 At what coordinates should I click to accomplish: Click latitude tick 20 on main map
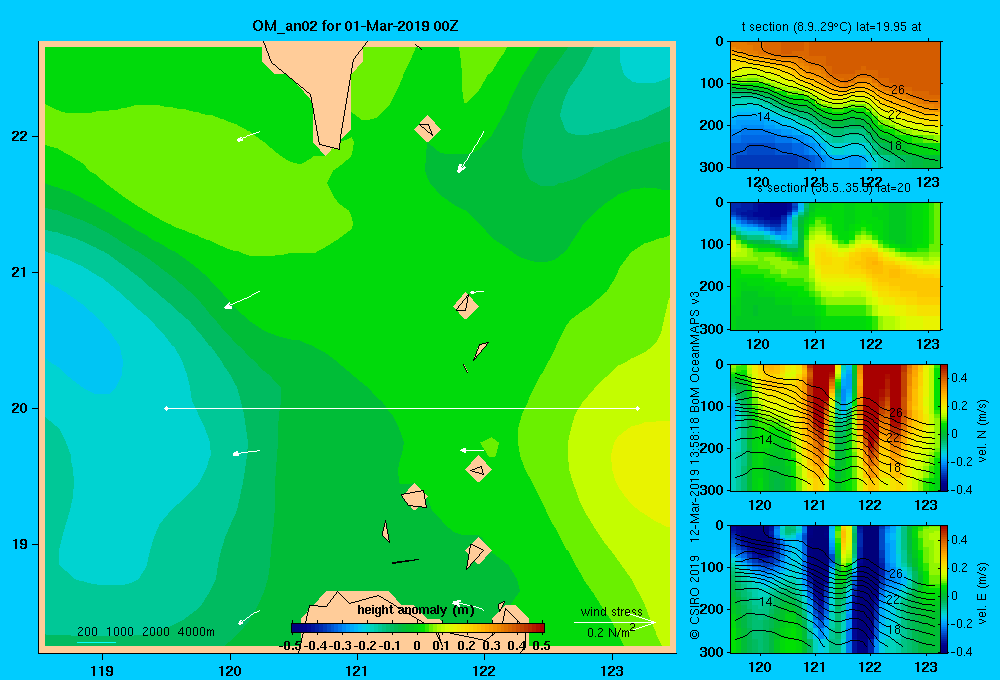[20, 408]
